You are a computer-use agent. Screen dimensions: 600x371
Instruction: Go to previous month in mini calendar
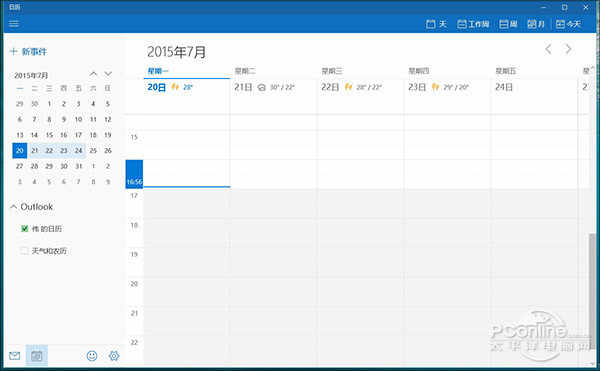click(93, 74)
